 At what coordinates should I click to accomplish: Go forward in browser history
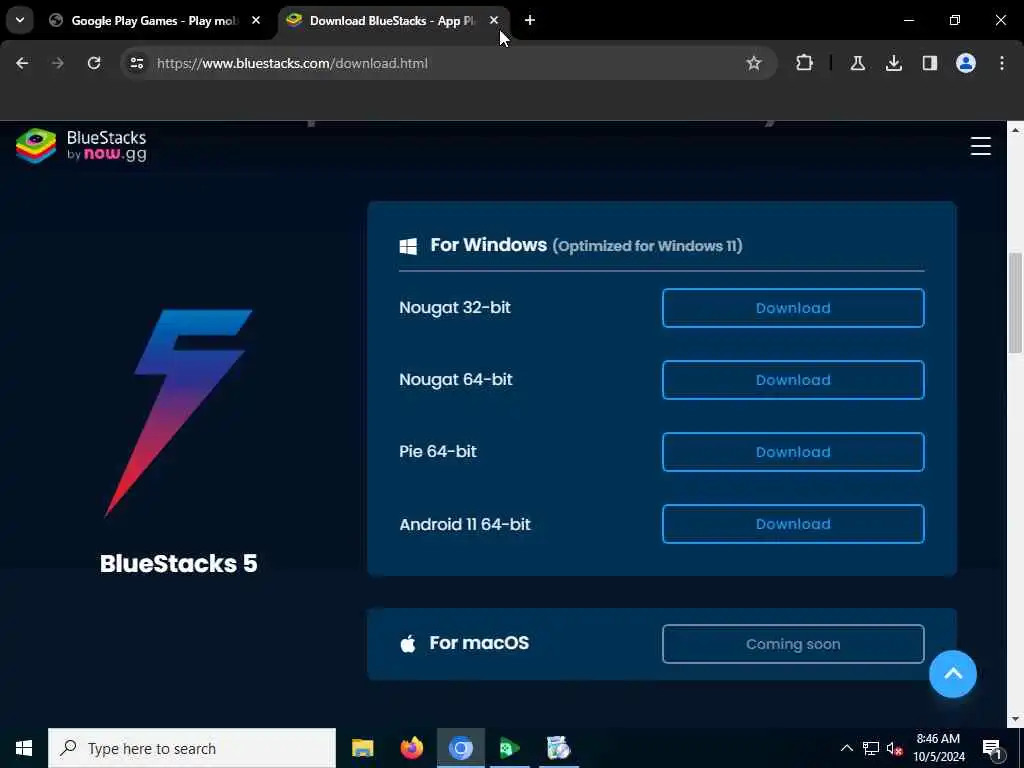pyautogui.click(x=57, y=63)
